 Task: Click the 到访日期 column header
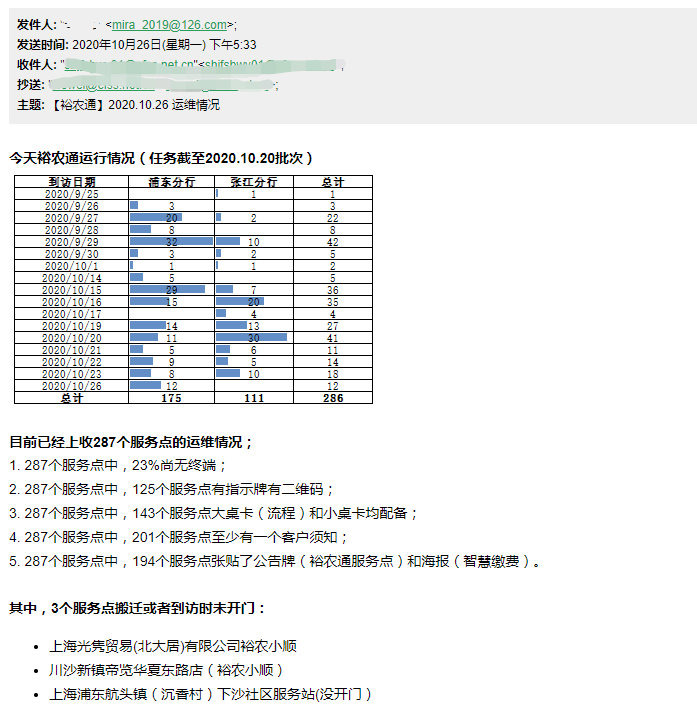72,182
